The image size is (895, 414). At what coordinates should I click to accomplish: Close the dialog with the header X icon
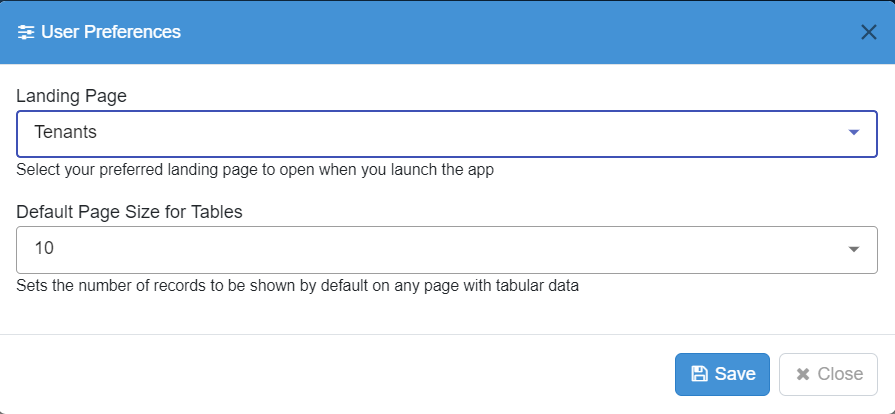(868, 32)
